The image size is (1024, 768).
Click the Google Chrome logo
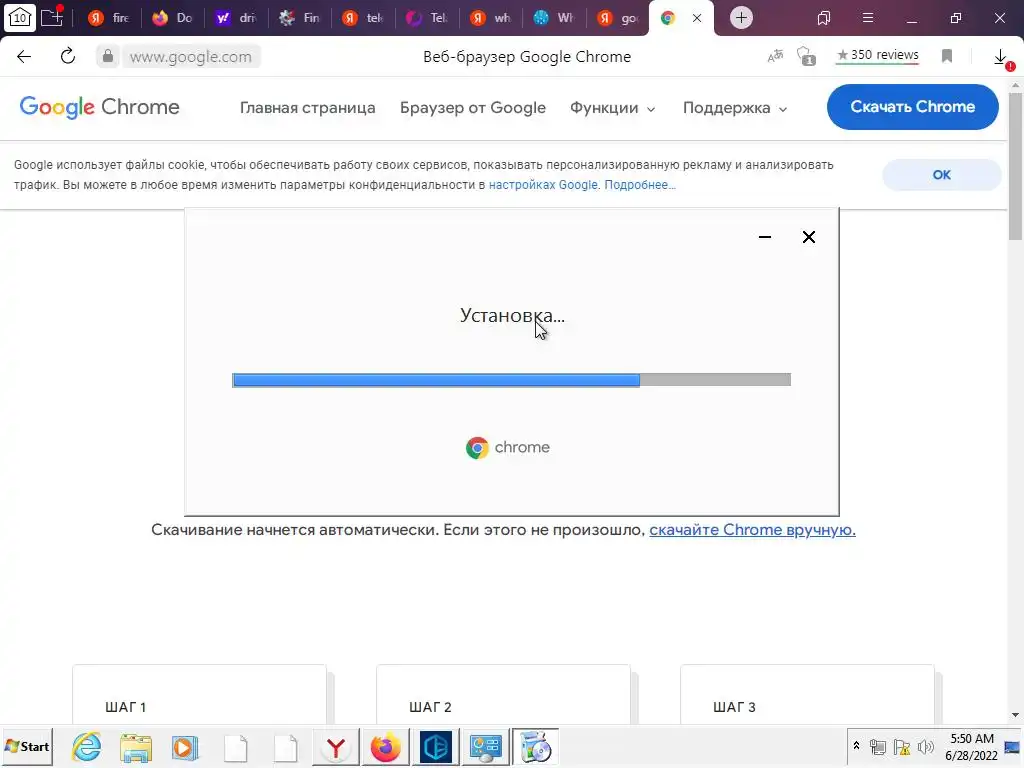99,107
